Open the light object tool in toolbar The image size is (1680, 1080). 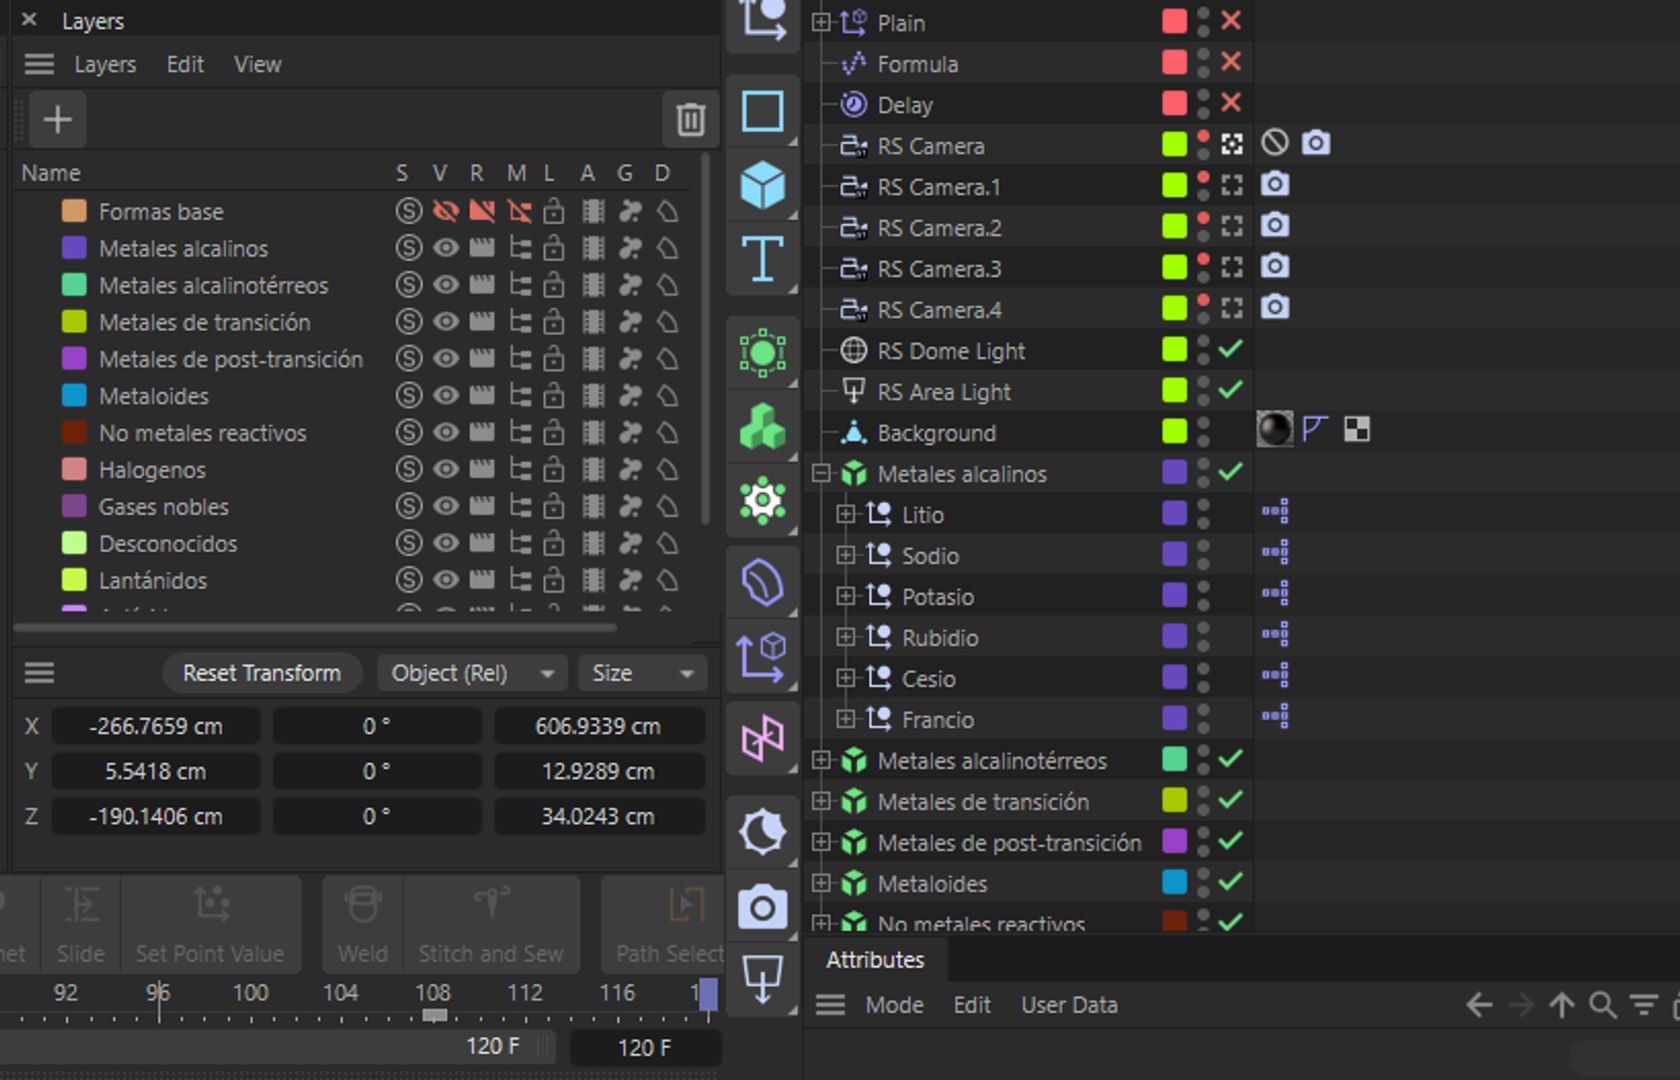click(762, 978)
